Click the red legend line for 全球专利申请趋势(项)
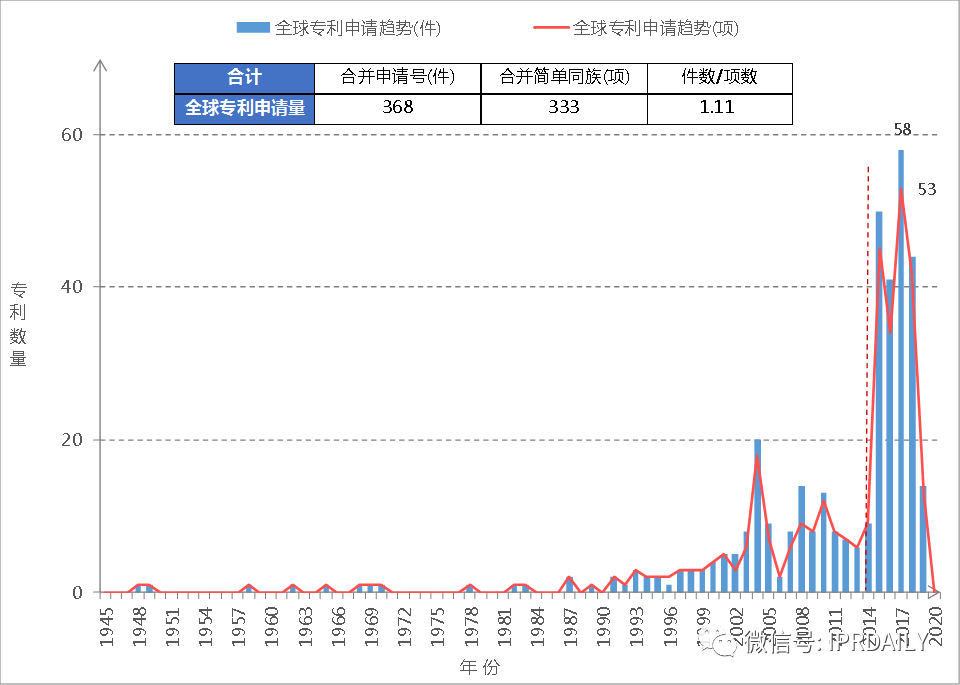Viewport: 960px width, 685px height. [550, 28]
